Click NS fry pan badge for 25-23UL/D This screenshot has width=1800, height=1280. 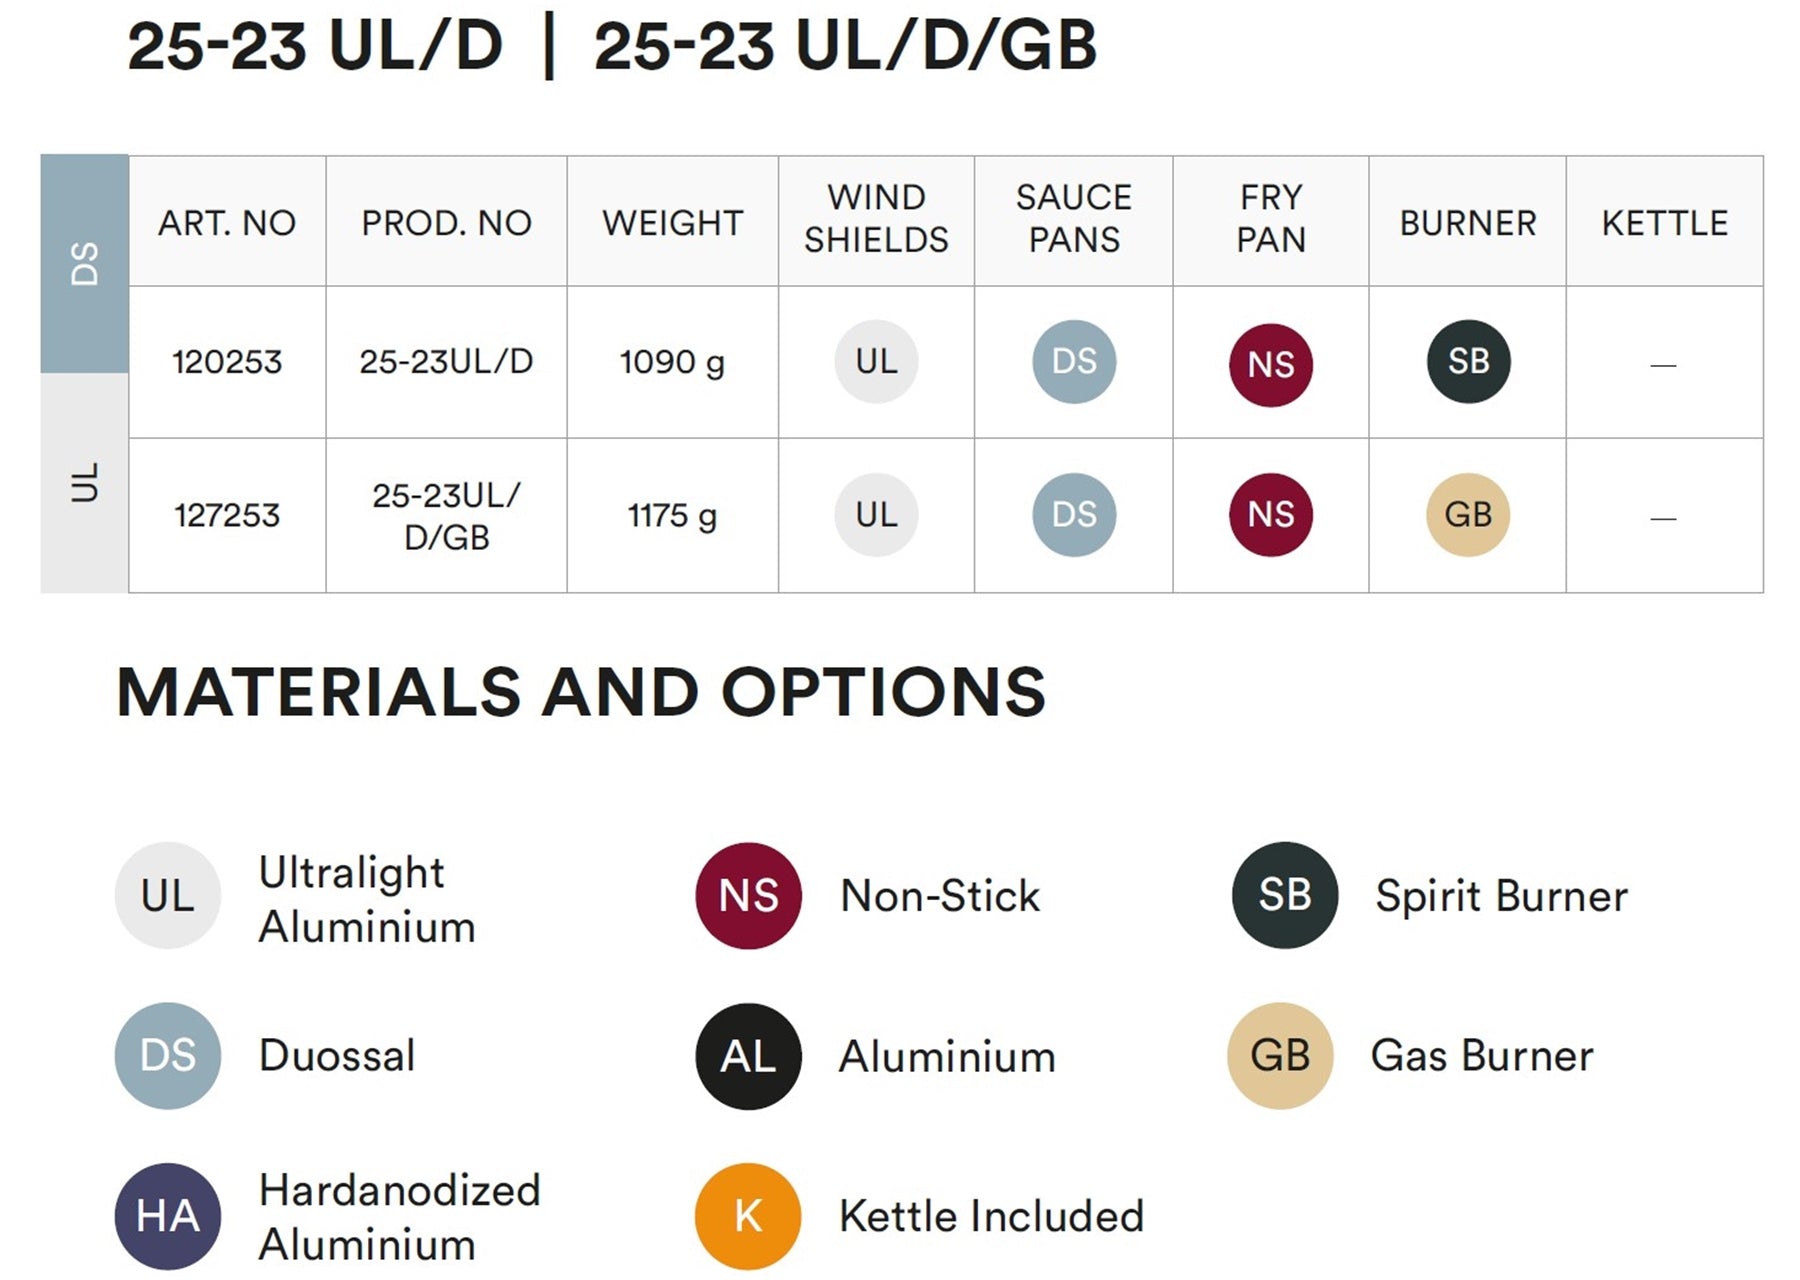point(1270,364)
